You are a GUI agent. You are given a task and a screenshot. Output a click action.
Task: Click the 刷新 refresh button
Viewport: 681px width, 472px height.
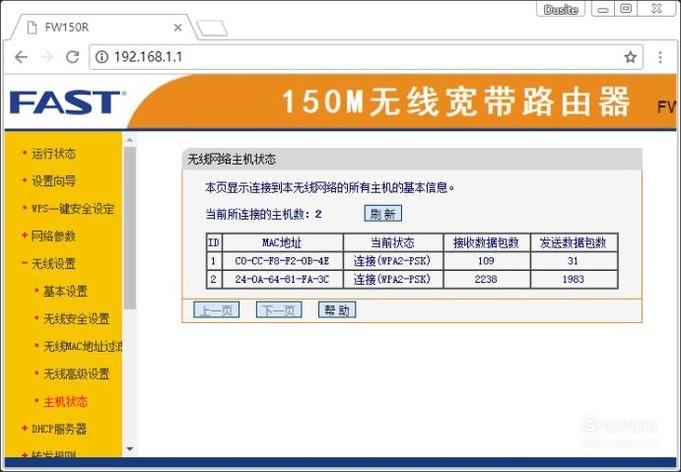pos(383,214)
